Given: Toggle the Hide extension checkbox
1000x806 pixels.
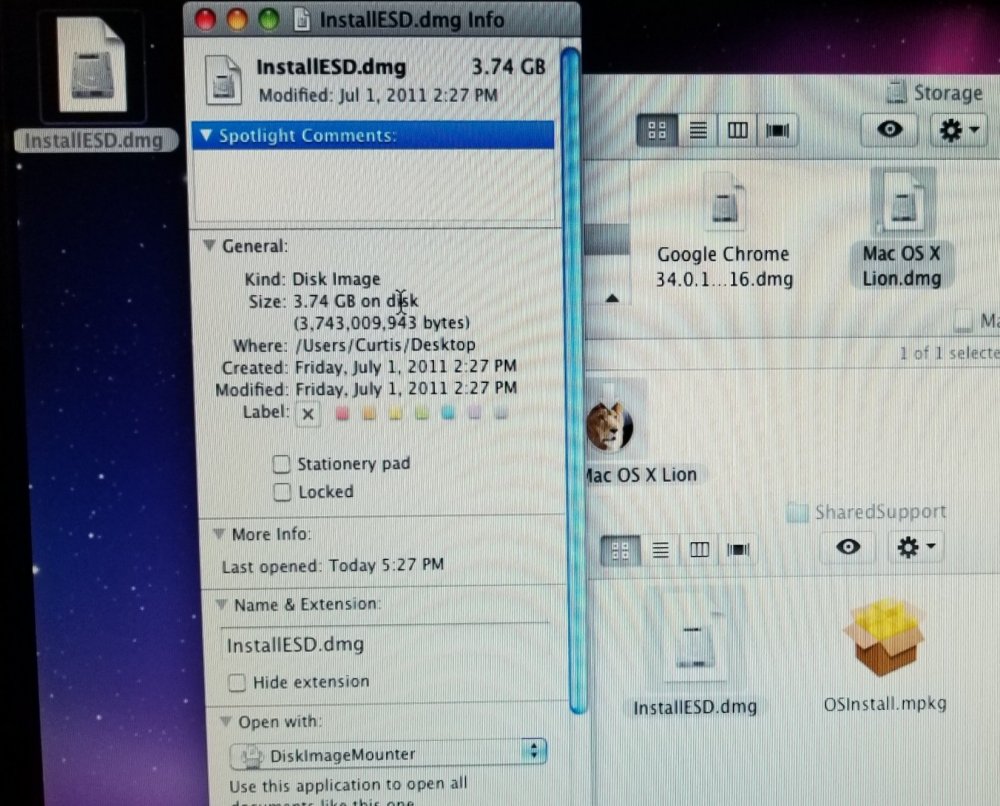Looking at the screenshot, I should click(x=237, y=683).
